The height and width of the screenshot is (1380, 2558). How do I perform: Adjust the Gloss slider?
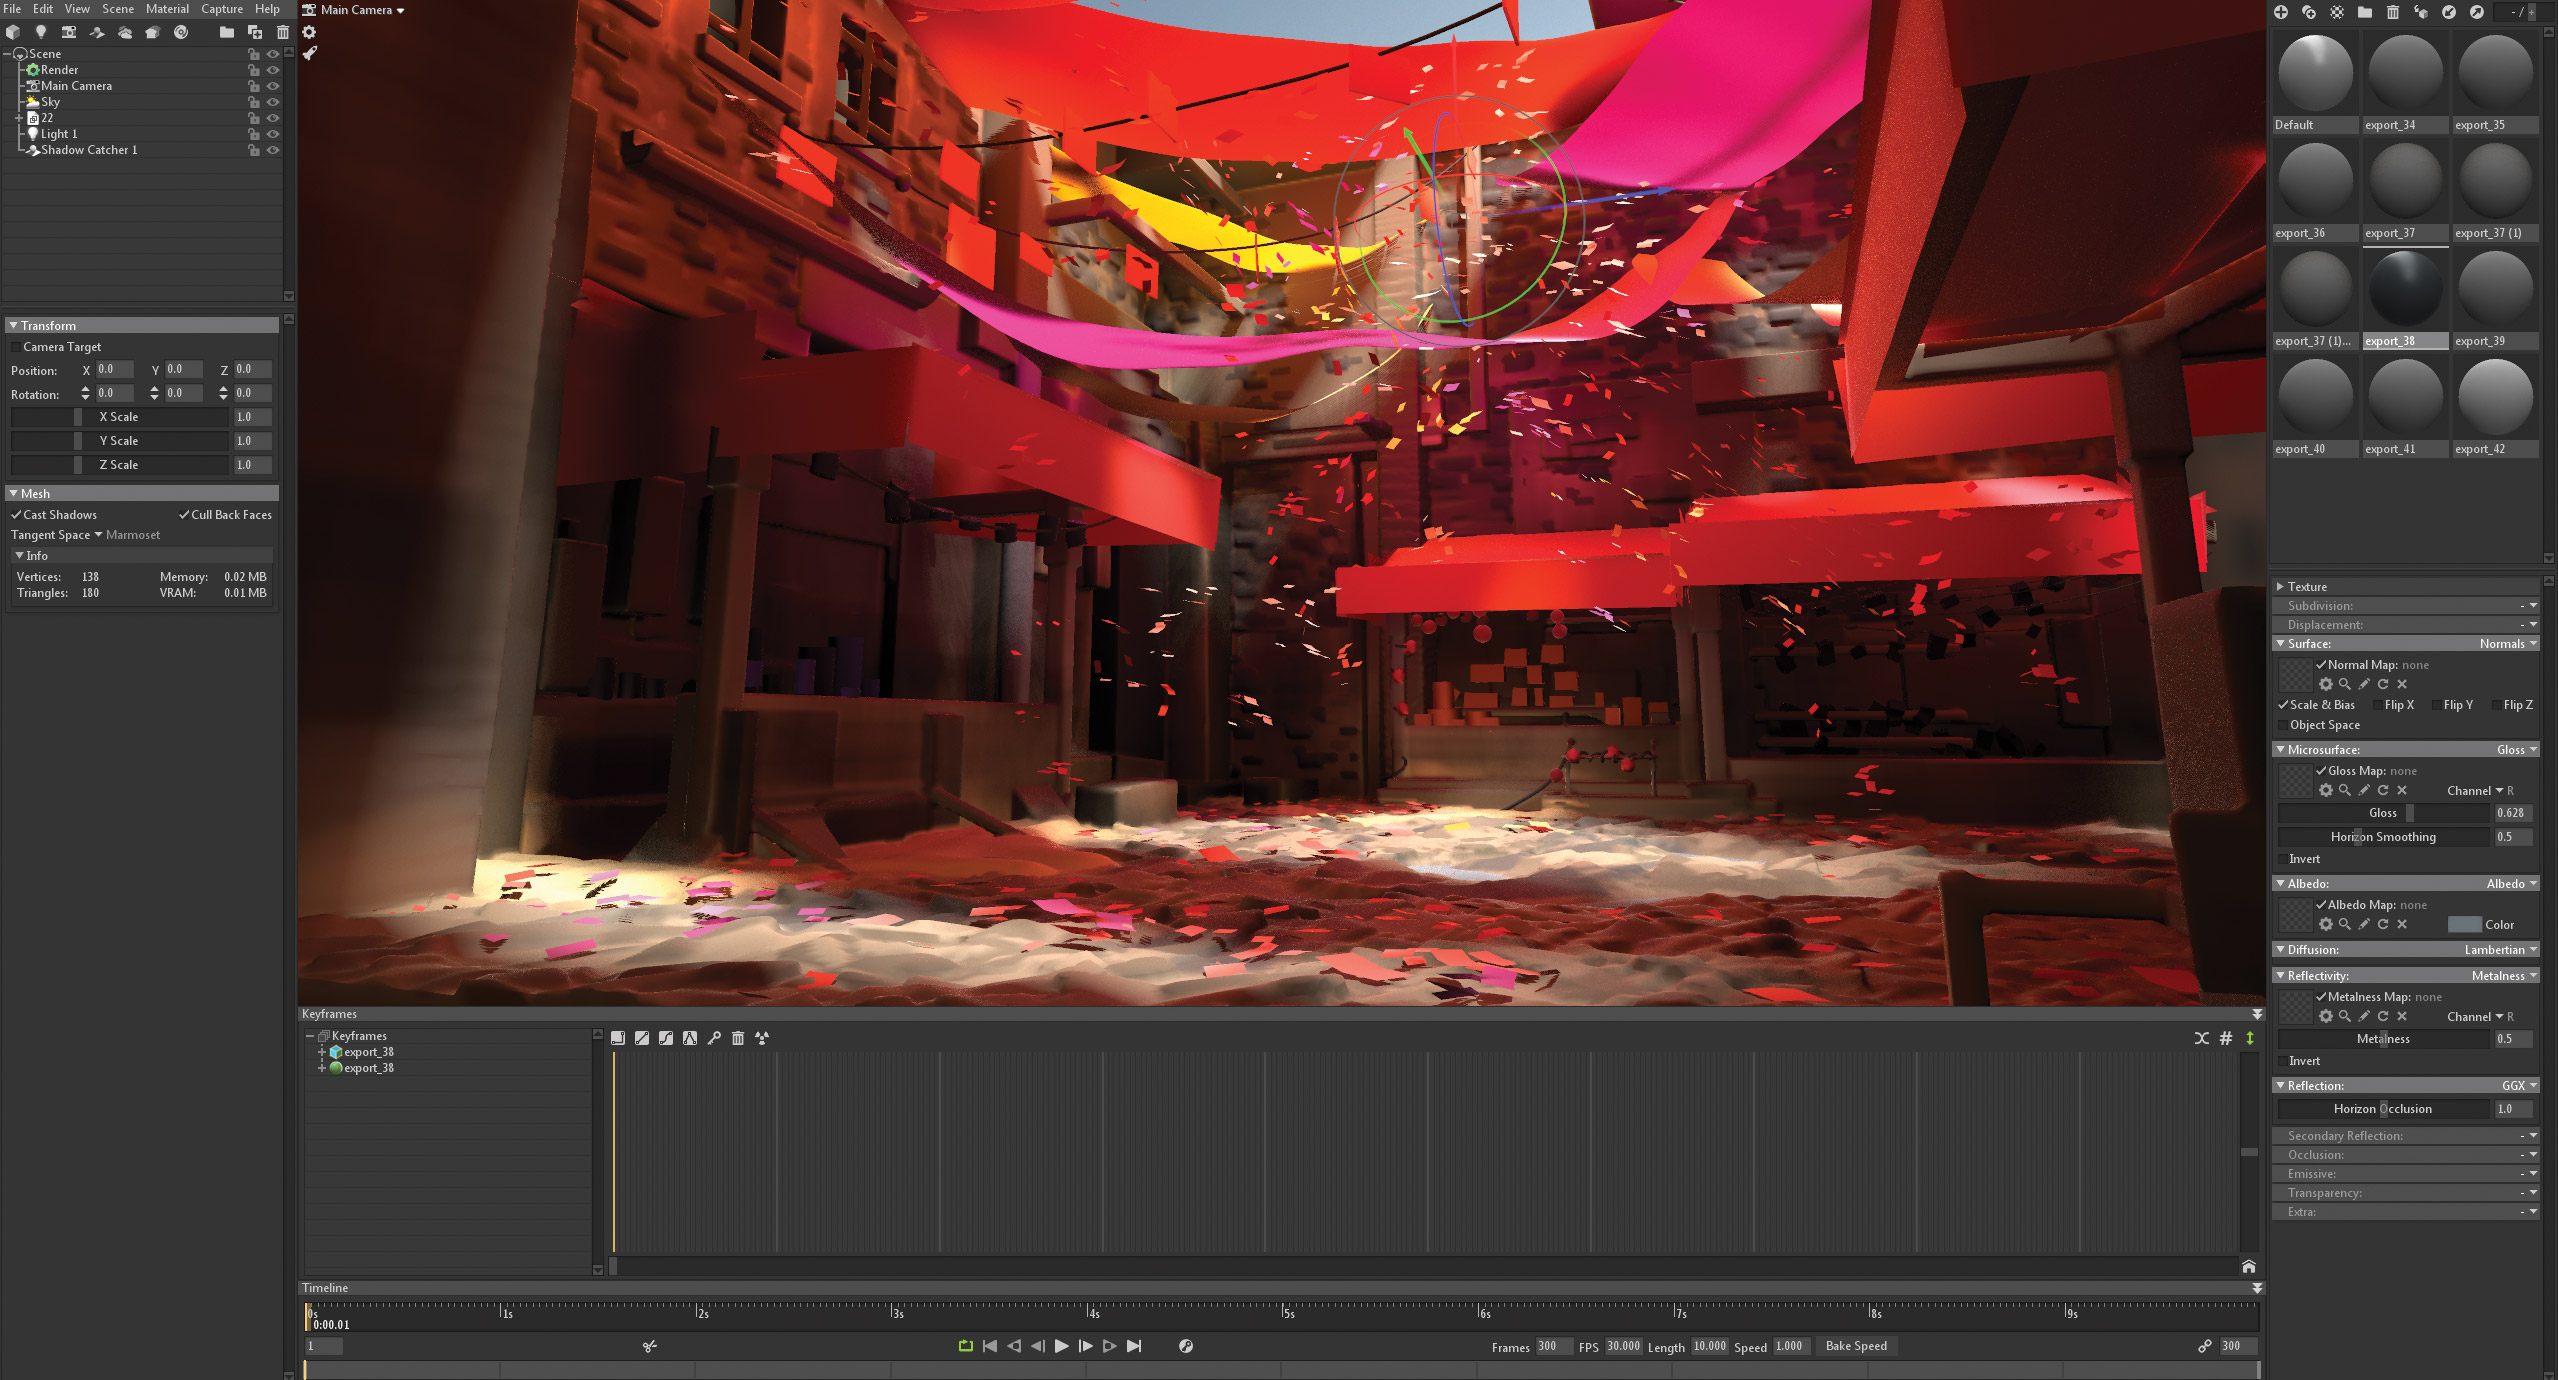[x=2384, y=813]
